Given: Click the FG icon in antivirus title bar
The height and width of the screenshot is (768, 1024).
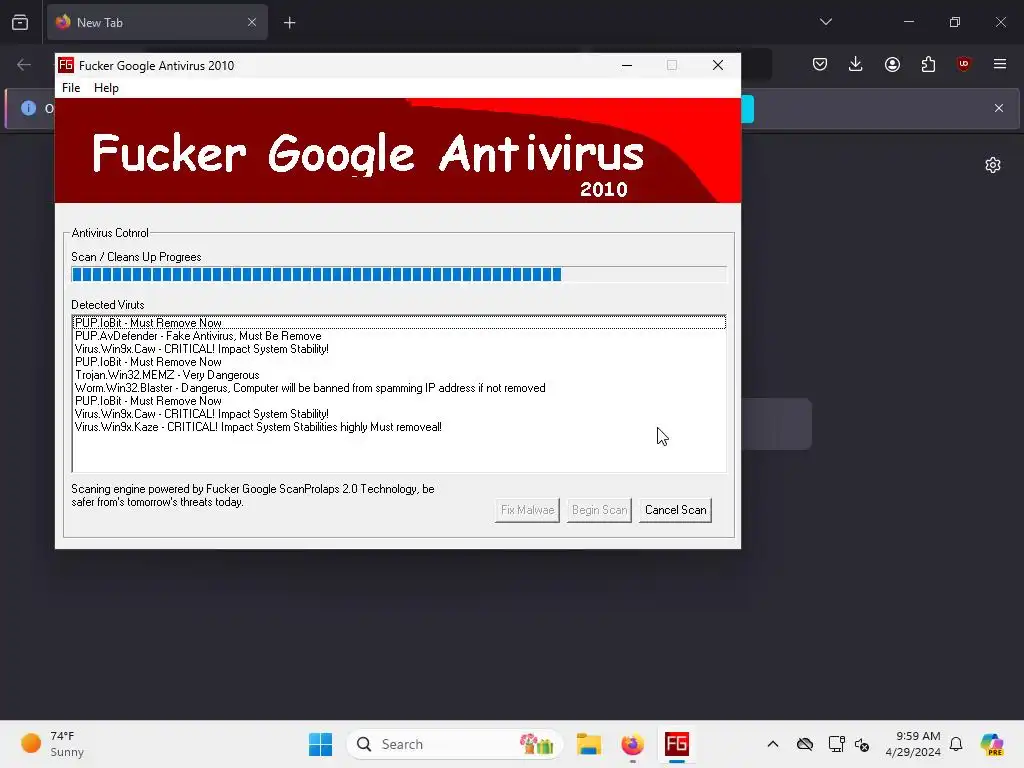Looking at the screenshot, I should [66, 65].
